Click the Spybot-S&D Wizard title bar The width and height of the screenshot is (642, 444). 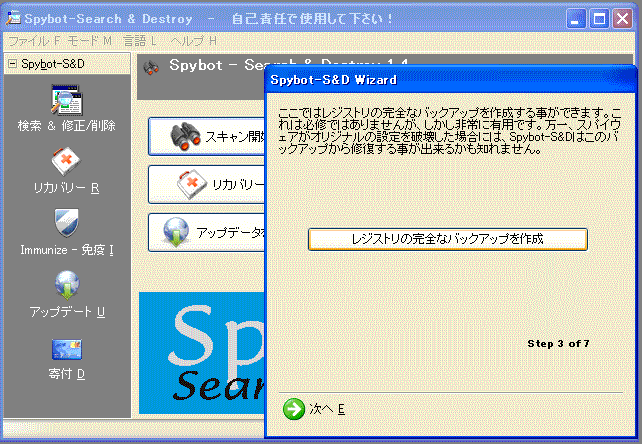click(450, 79)
